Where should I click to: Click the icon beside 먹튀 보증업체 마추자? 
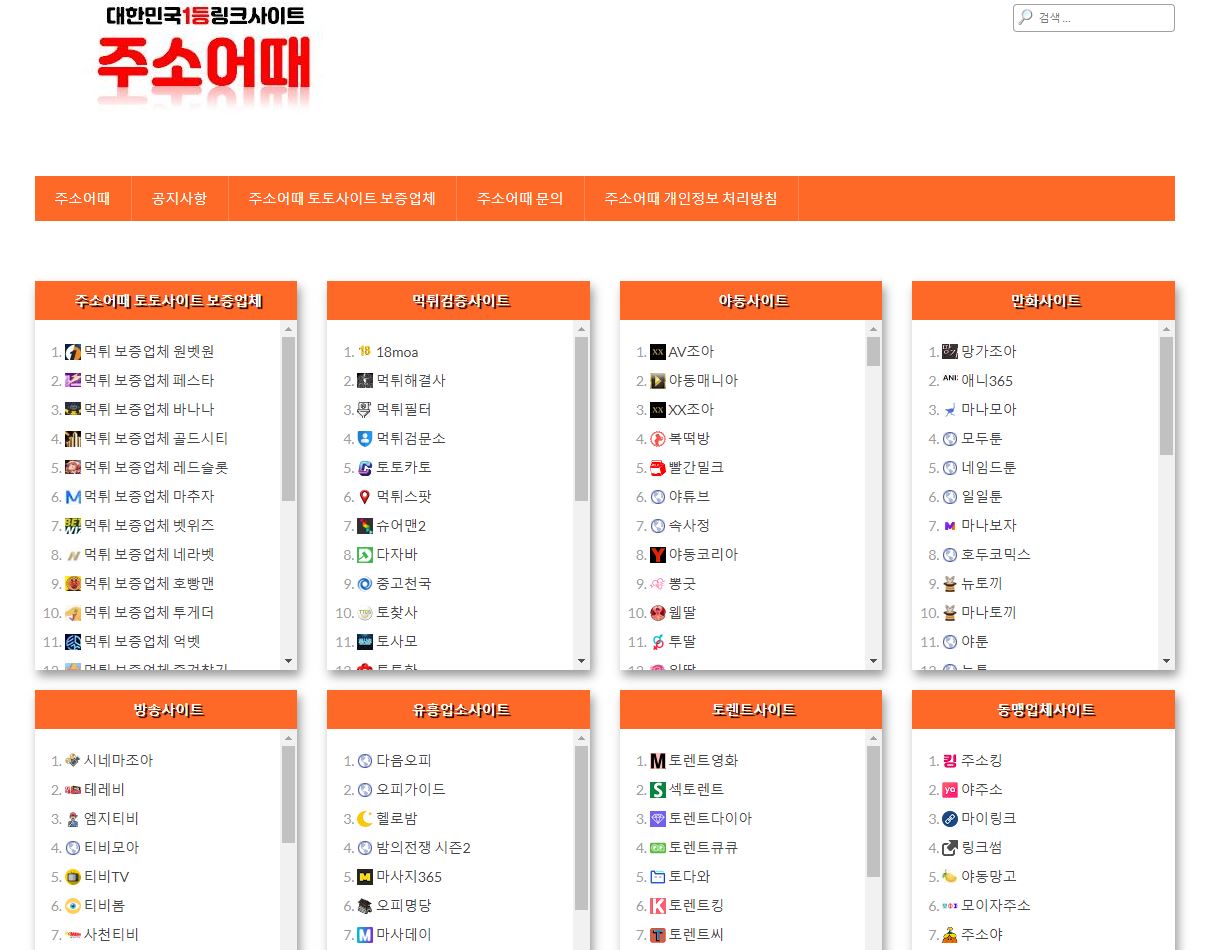tap(73, 497)
